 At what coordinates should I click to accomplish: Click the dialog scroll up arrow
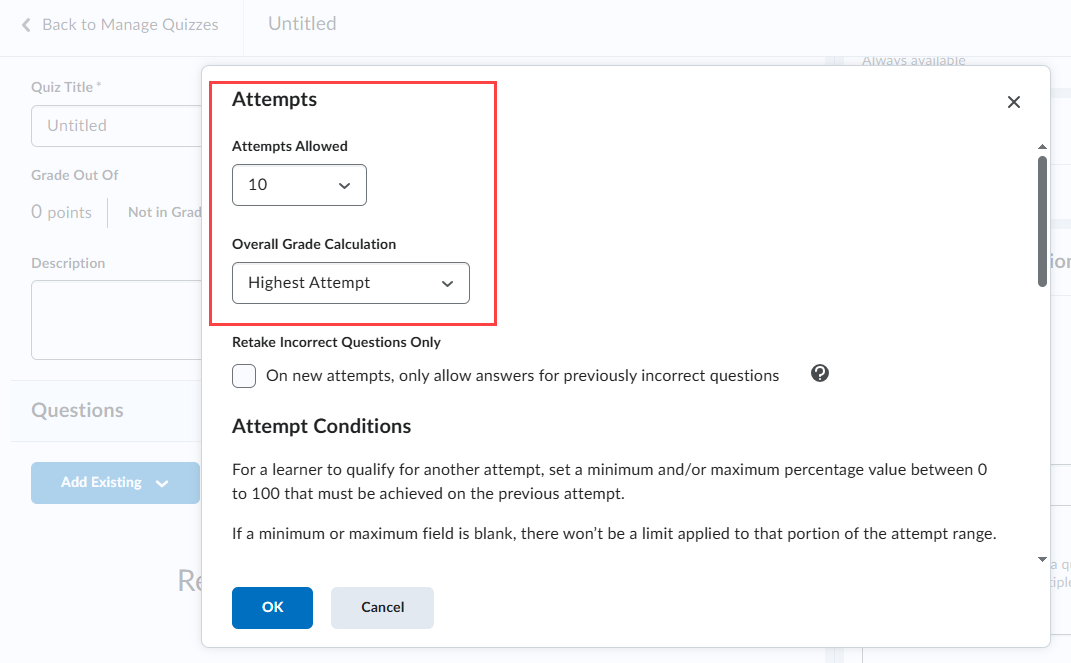[x=1042, y=146]
